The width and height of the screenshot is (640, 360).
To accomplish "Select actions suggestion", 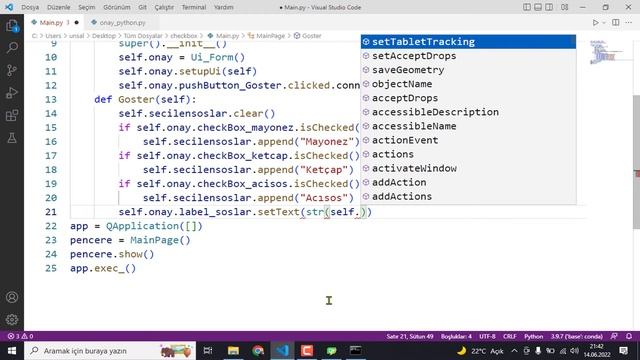I will [x=468, y=154].
